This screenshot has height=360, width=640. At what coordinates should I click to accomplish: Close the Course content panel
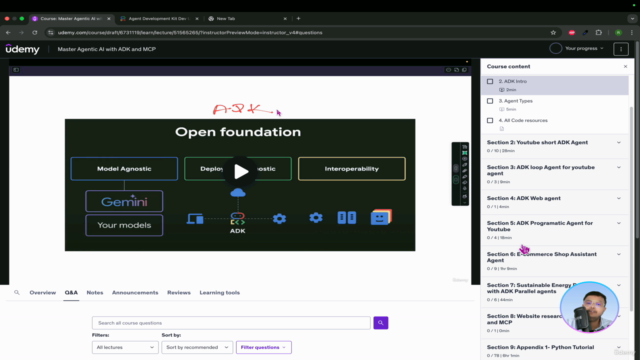tap(625, 67)
